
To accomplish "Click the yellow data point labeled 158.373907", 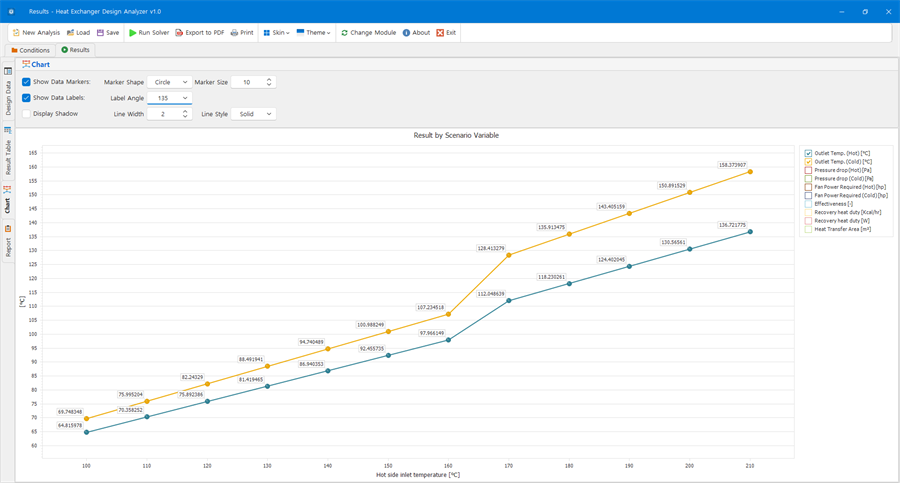I will tap(750, 172).
